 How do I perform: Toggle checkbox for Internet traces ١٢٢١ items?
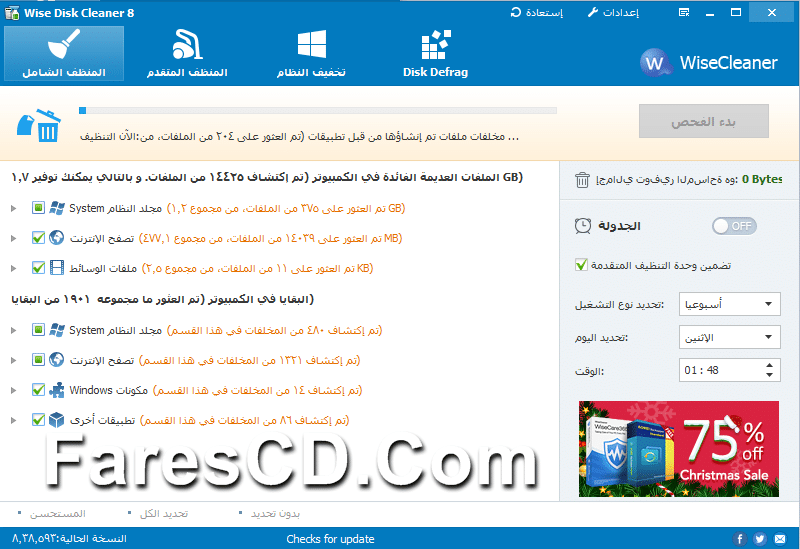pyautogui.click(x=38, y=360)
